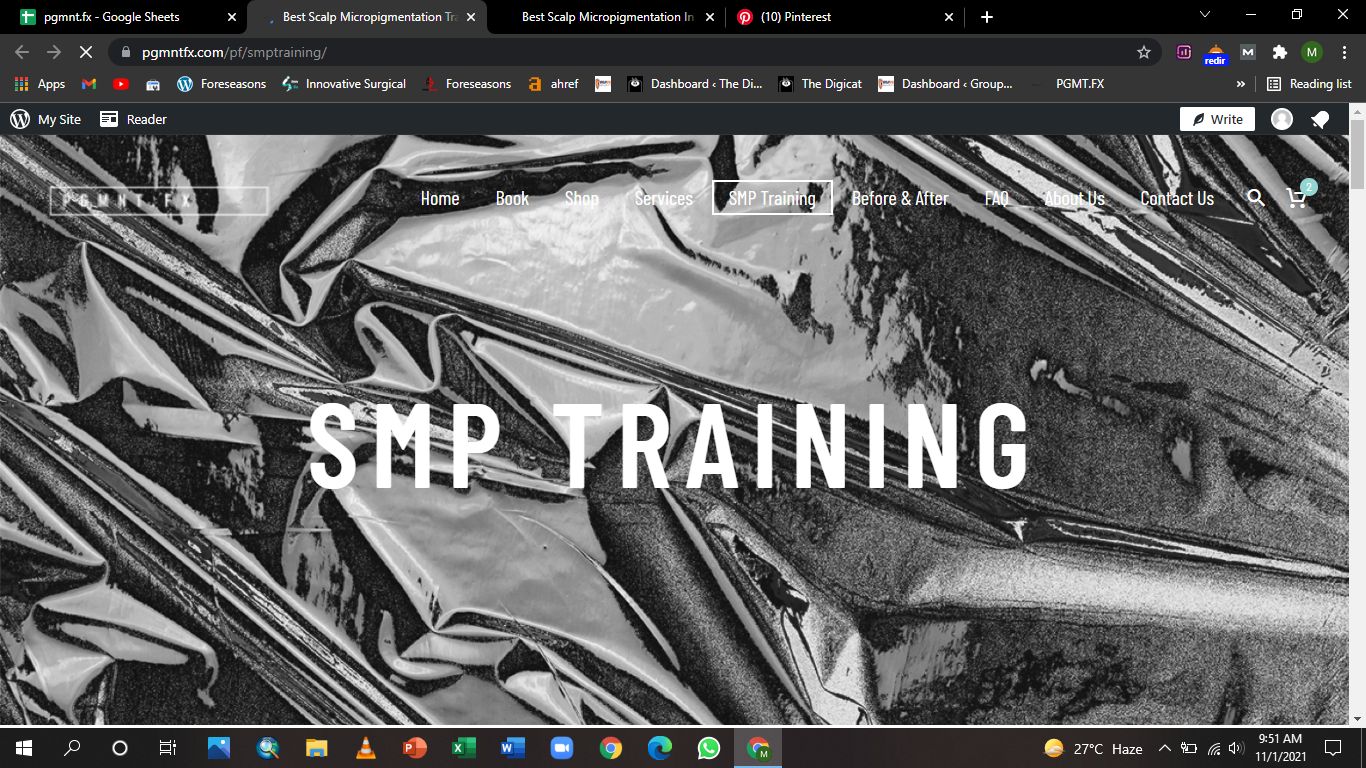Screen dimensions: 1366x768
Task: Open the Contact Us page link
Action: point(1177,198)
